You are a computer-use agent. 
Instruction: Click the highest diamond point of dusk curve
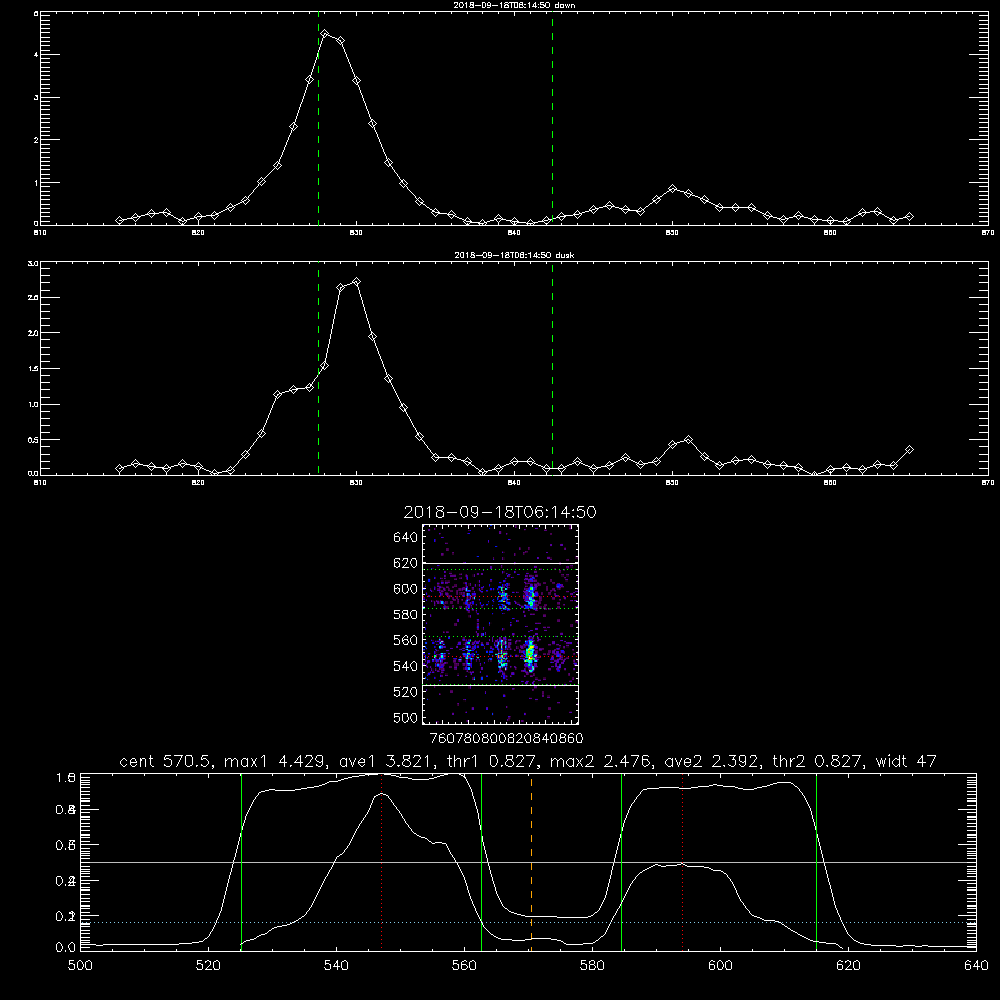pos(357,281)
